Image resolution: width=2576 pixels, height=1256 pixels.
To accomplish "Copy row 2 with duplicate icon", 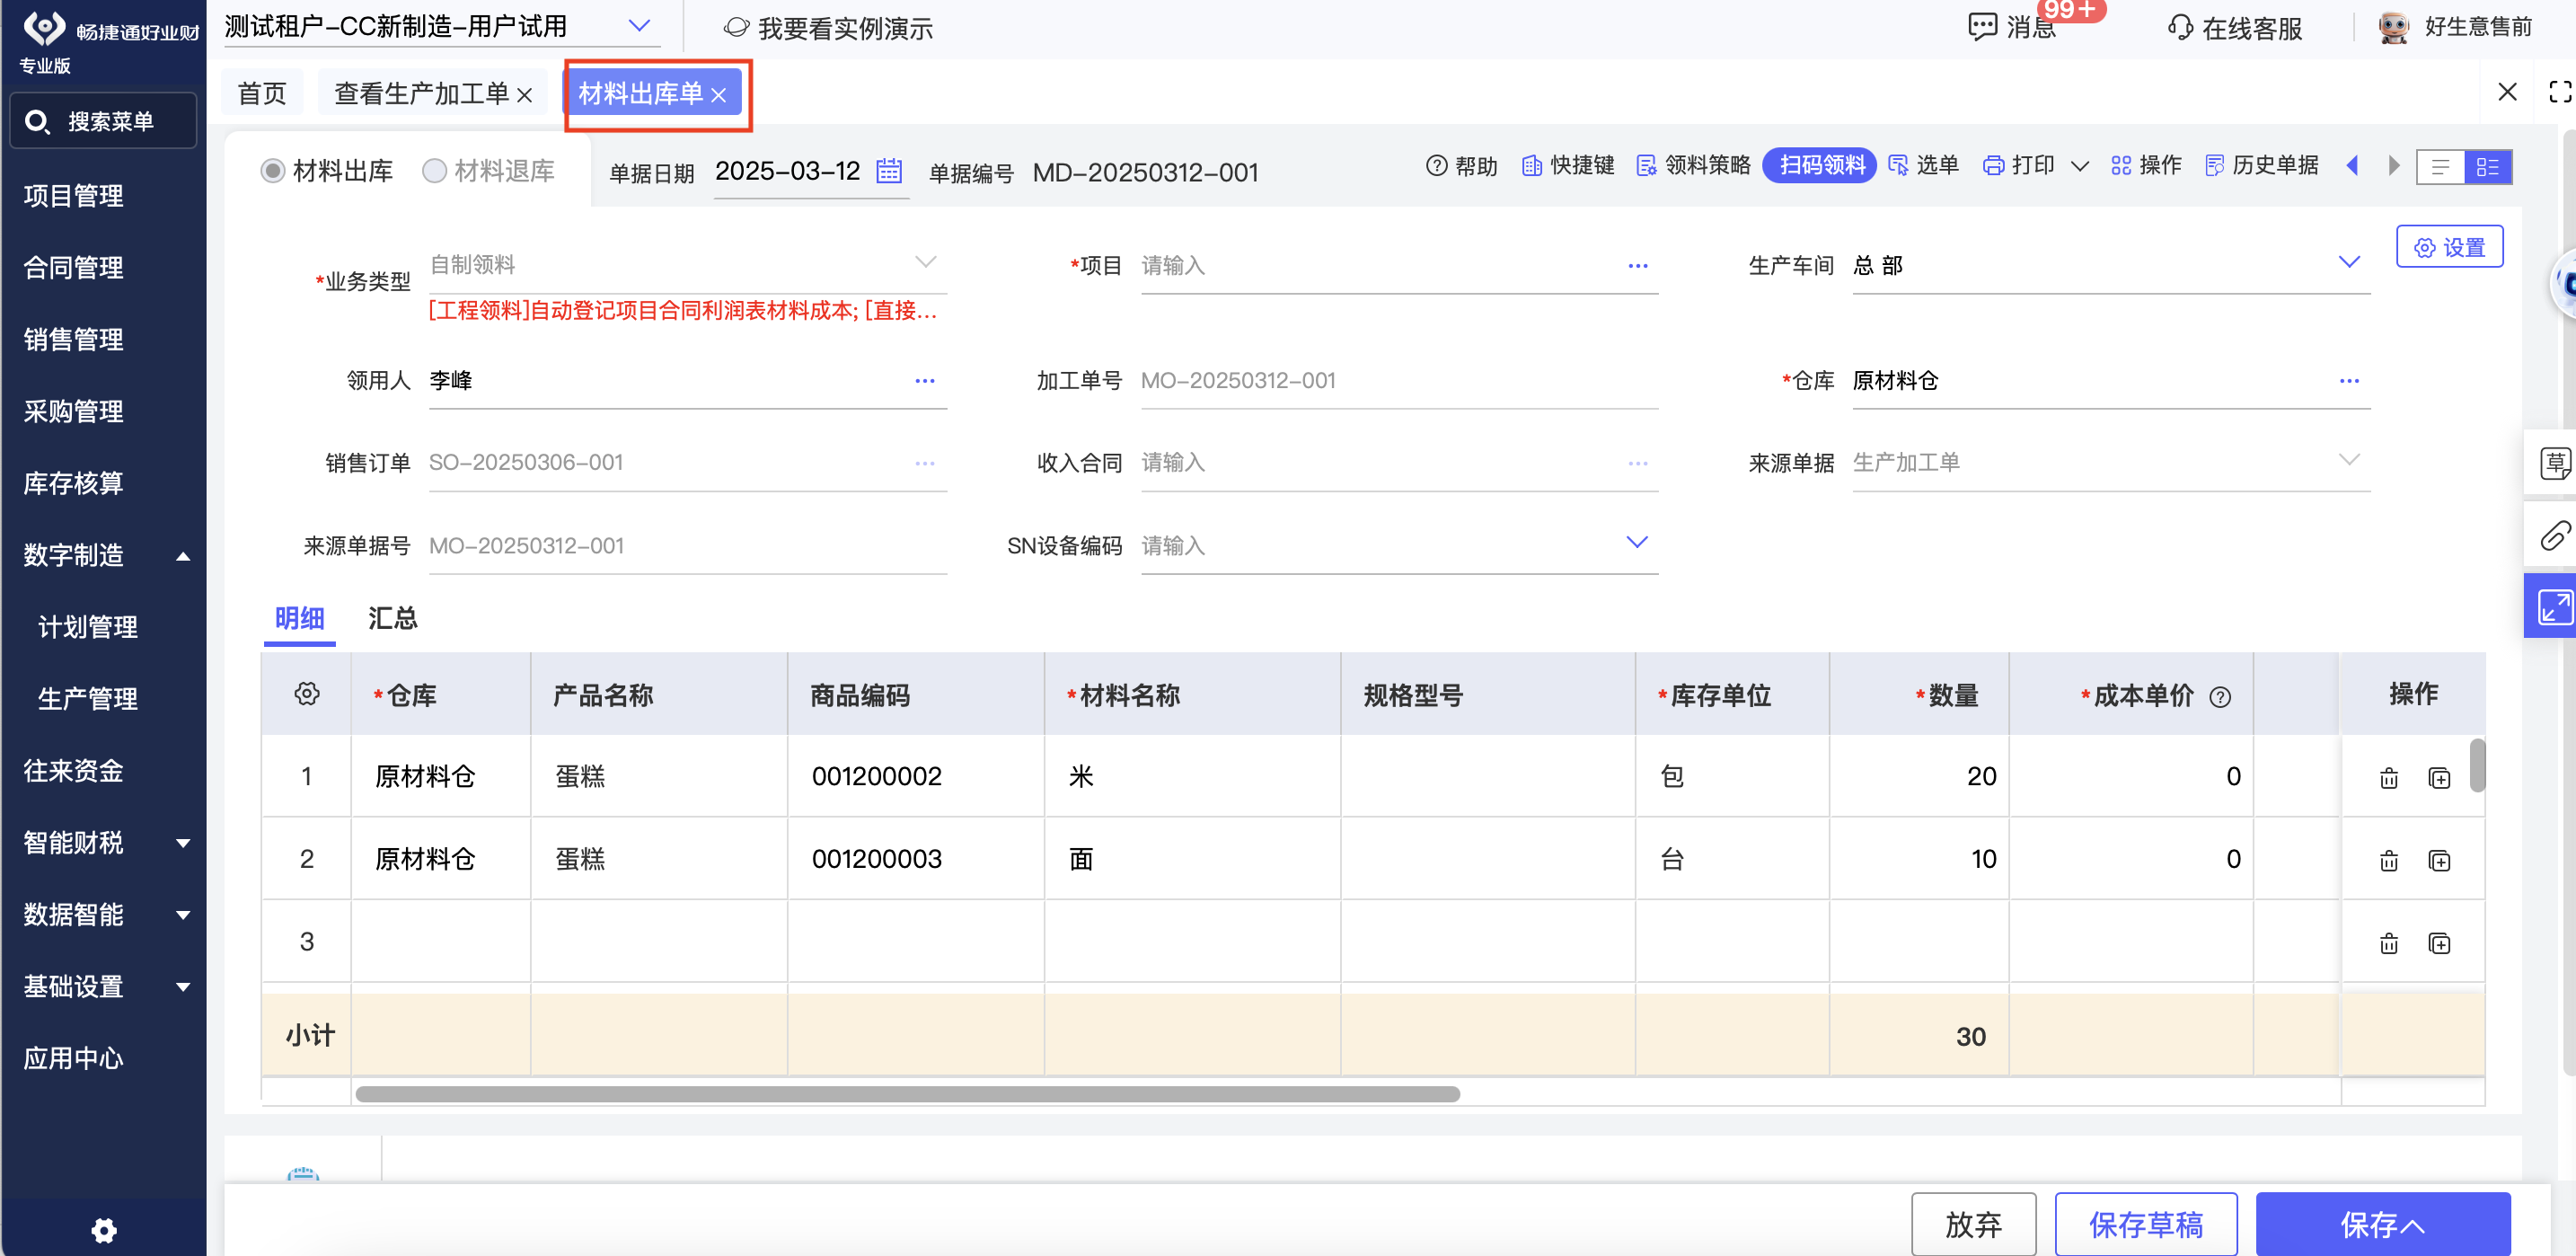I will pyautogui.click(x=2439, y=861).
